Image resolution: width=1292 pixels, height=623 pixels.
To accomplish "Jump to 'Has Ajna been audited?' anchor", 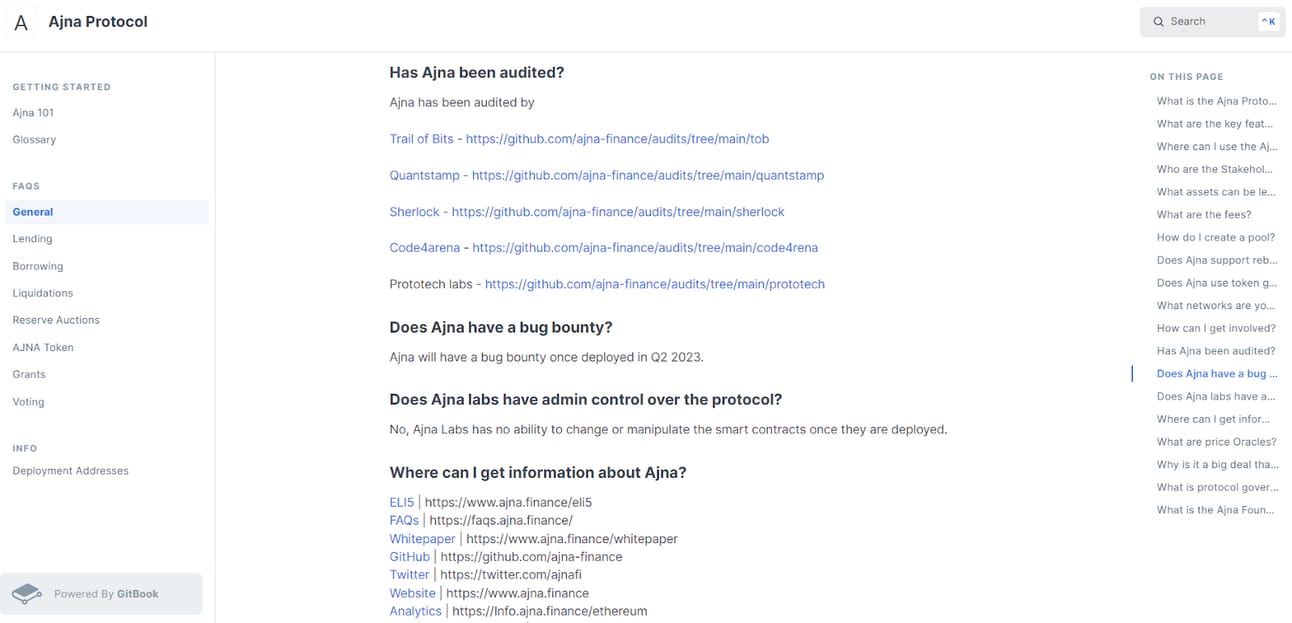I will coord(1215,351).
